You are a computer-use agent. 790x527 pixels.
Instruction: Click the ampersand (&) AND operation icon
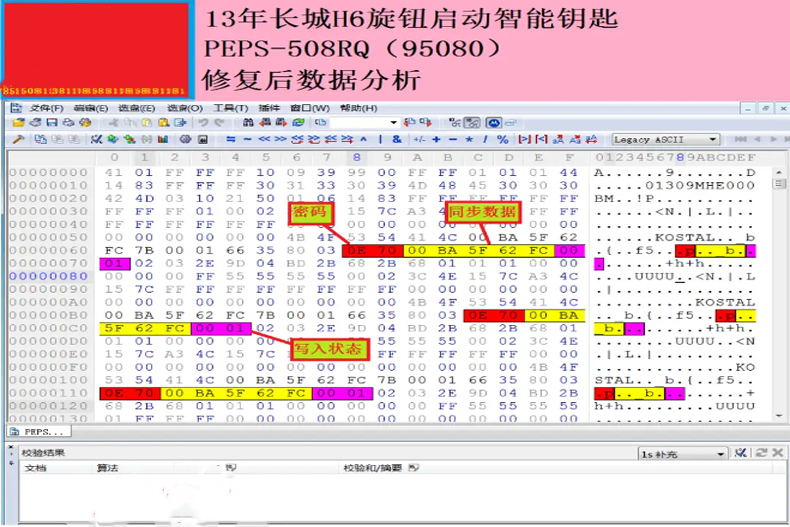pos(396,139)
